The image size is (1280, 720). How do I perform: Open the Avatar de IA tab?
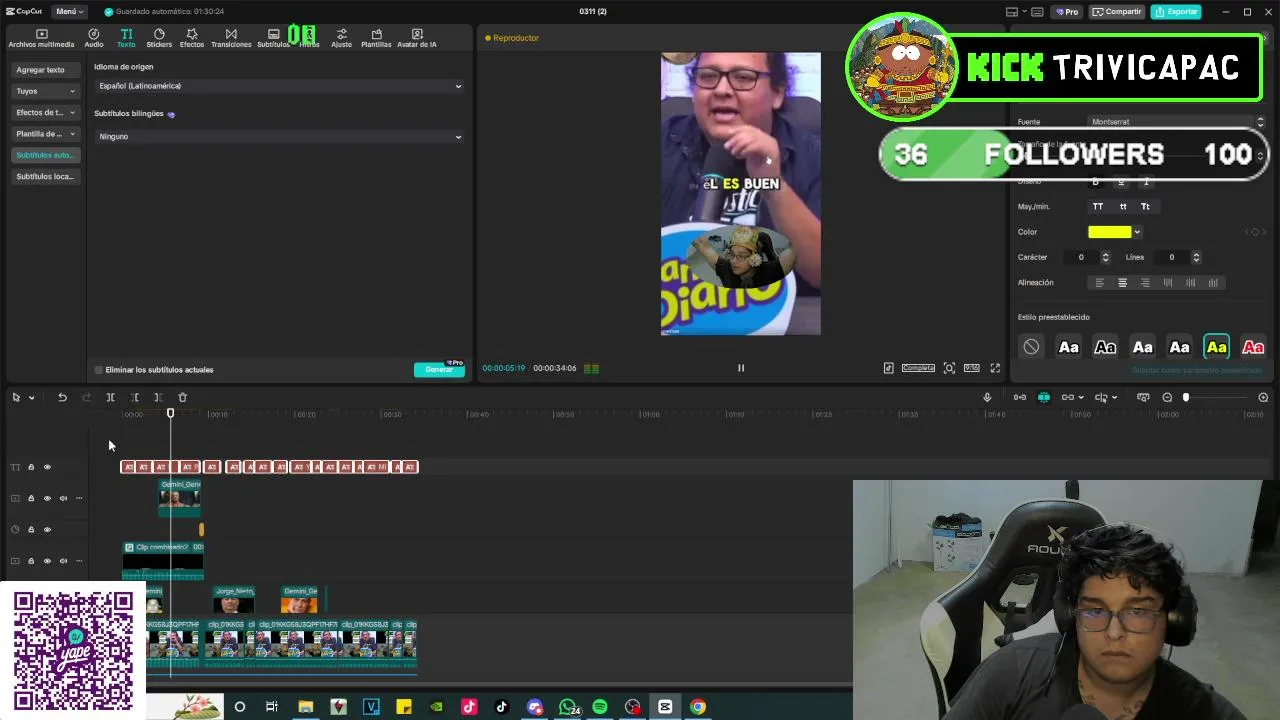pos(417,39)
